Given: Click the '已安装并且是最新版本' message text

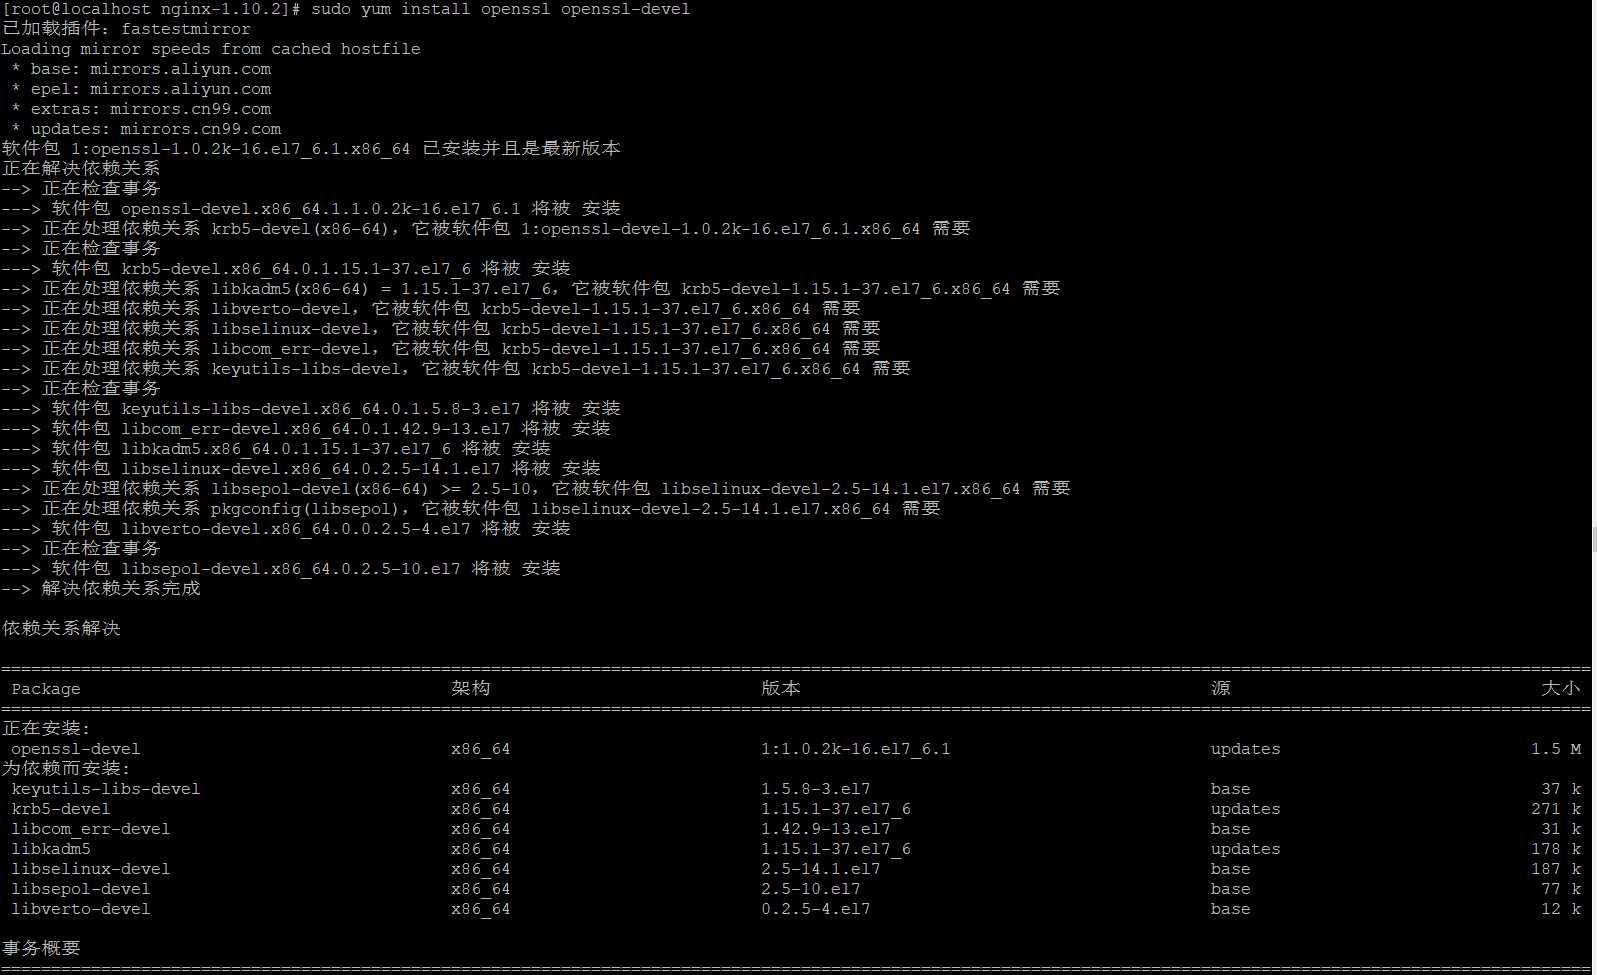Looking at the screenshot, I should 521,148.
